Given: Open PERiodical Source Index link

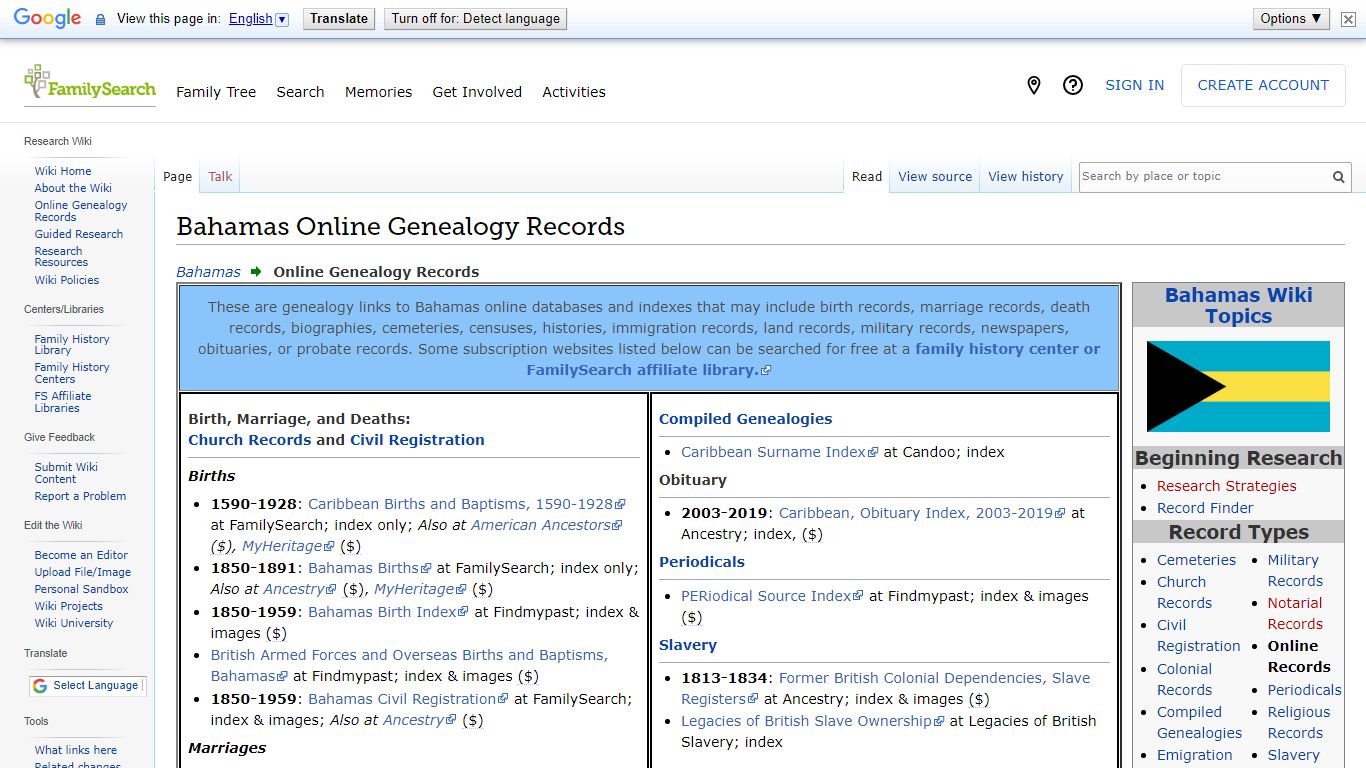Looking at the screenshot, I should click(772, 596).
